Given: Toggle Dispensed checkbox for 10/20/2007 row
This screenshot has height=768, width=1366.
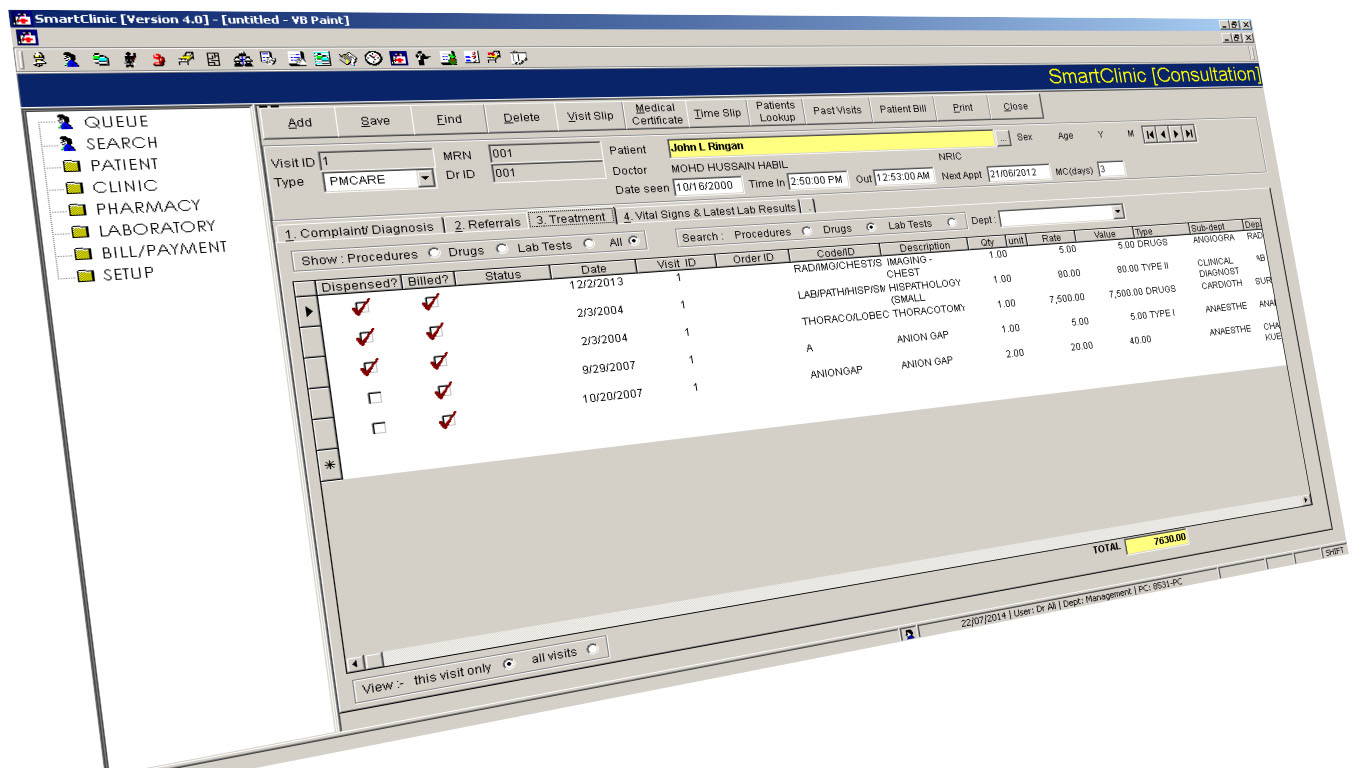Looking at the screenshot, I should [379, 427].
